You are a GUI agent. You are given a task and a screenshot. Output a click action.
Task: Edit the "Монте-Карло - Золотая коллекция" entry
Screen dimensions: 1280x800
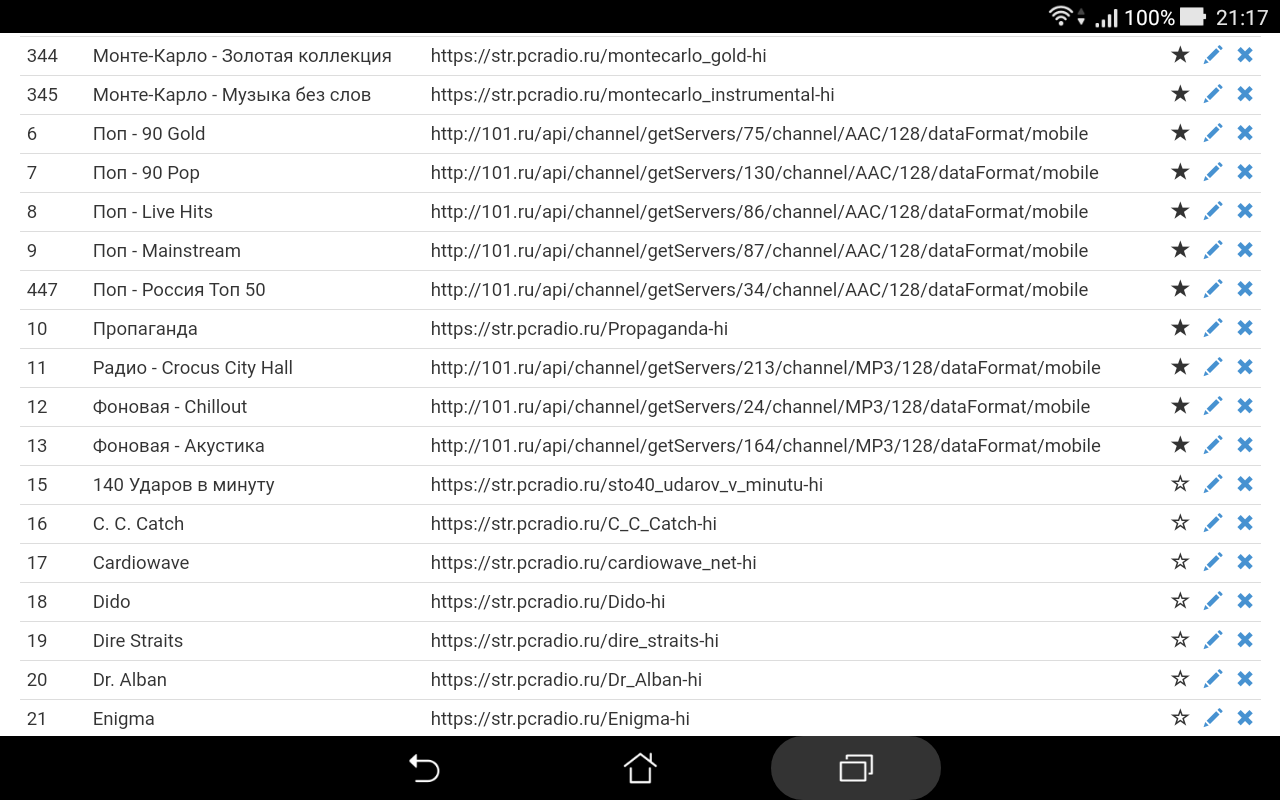1213,54
